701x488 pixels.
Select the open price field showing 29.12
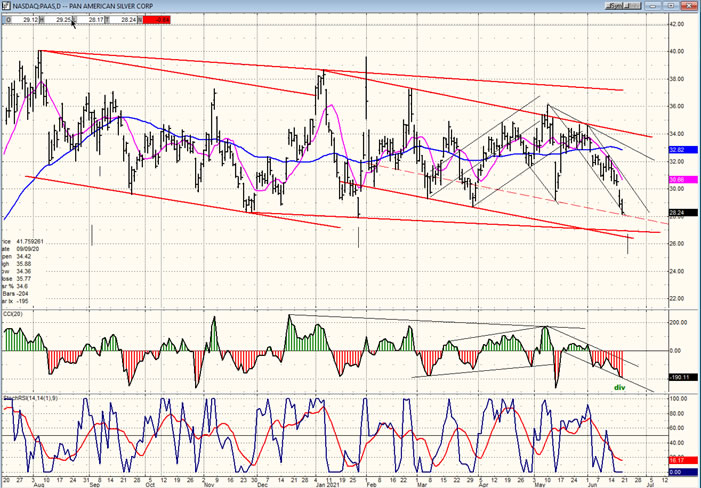coord(24,20)
